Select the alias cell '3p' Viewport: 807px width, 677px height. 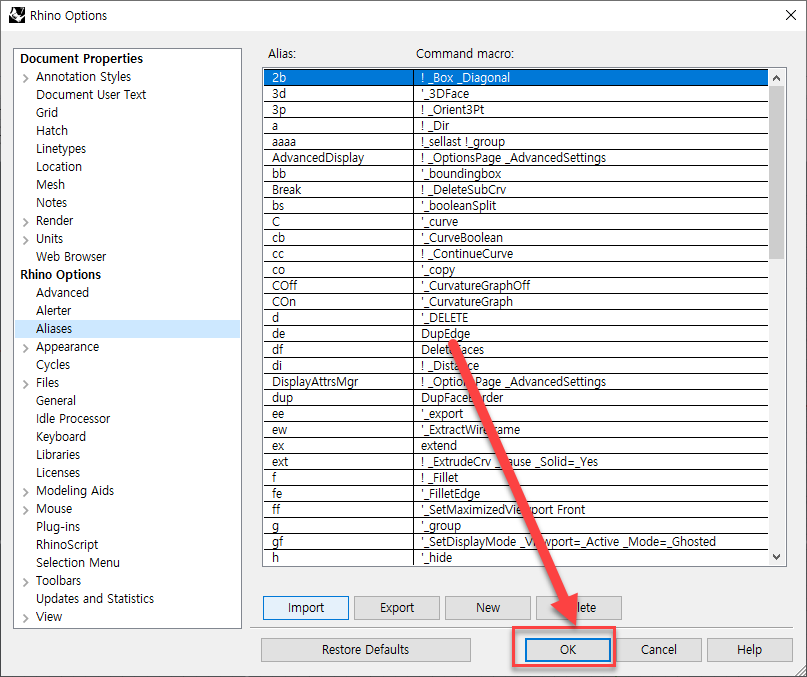point(339,110)
